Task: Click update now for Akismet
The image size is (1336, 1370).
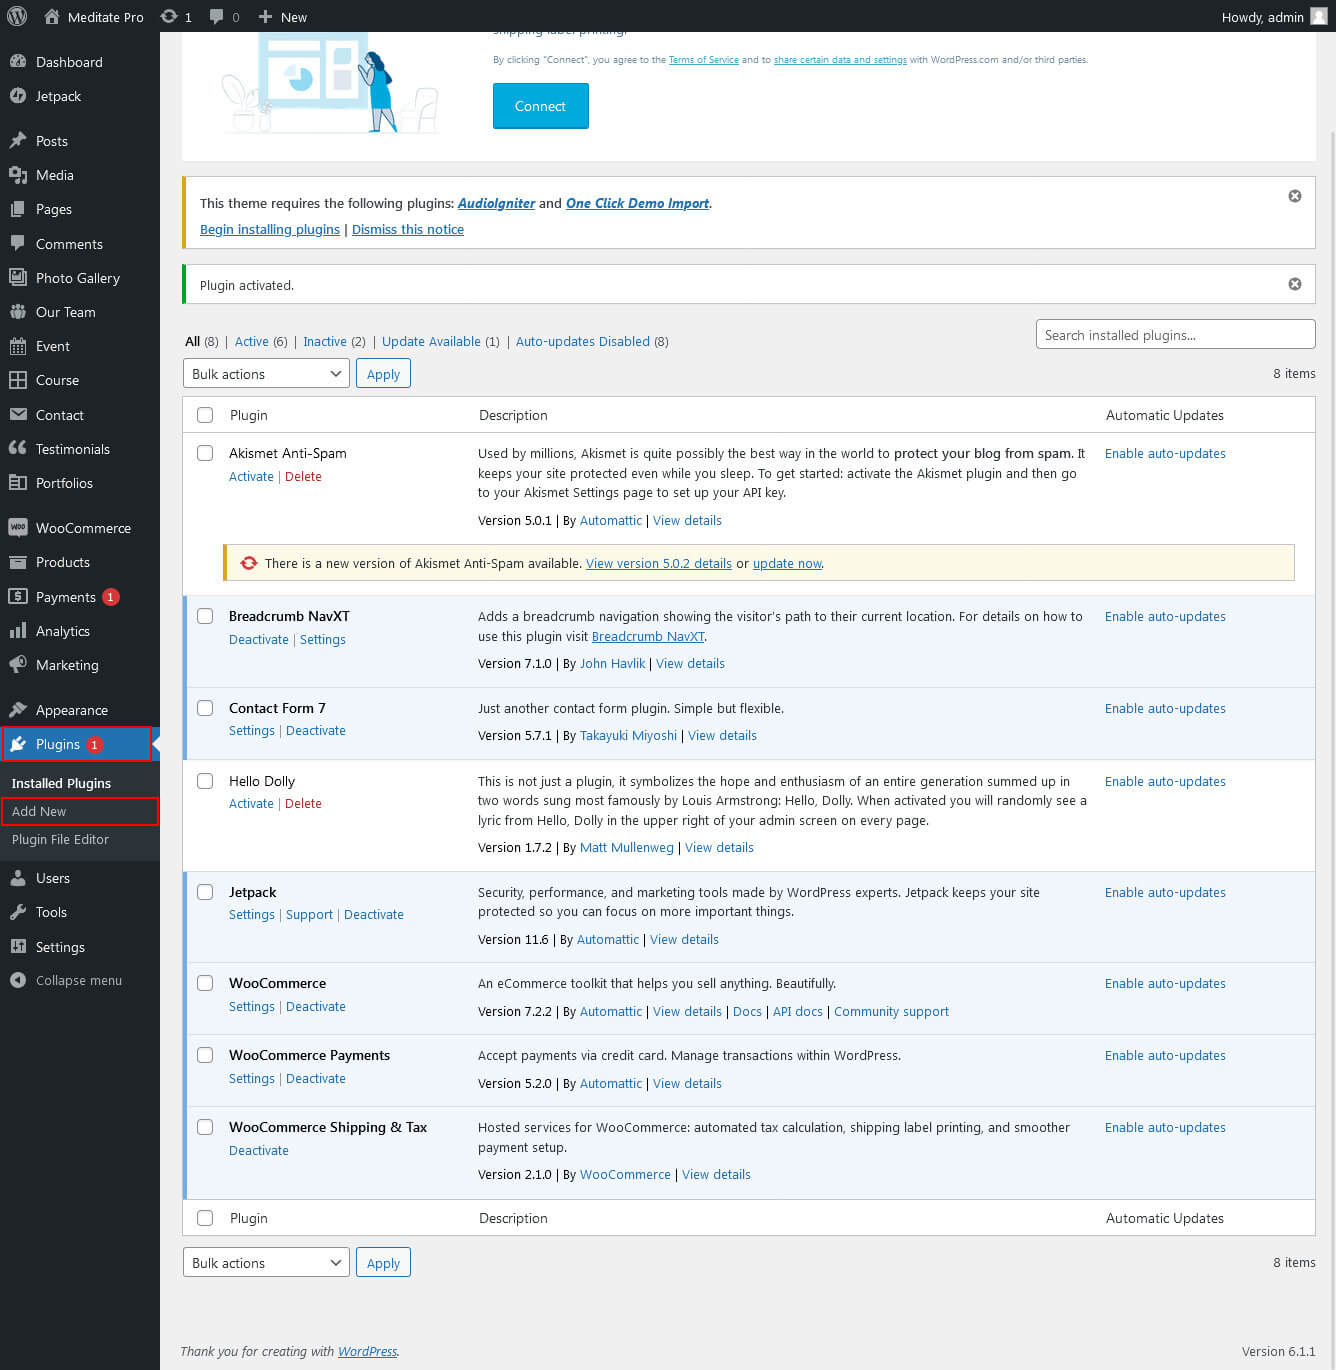Action: click(x=787, y=563)
